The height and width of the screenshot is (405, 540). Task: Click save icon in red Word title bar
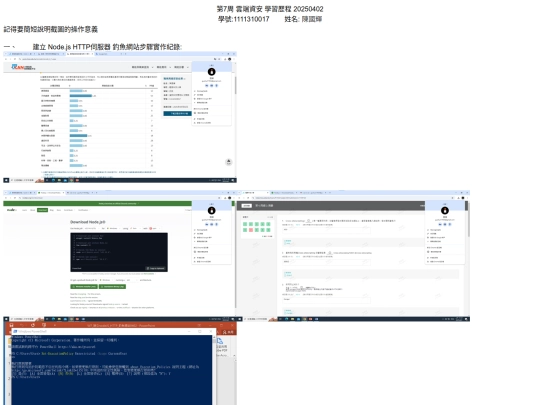11,325
